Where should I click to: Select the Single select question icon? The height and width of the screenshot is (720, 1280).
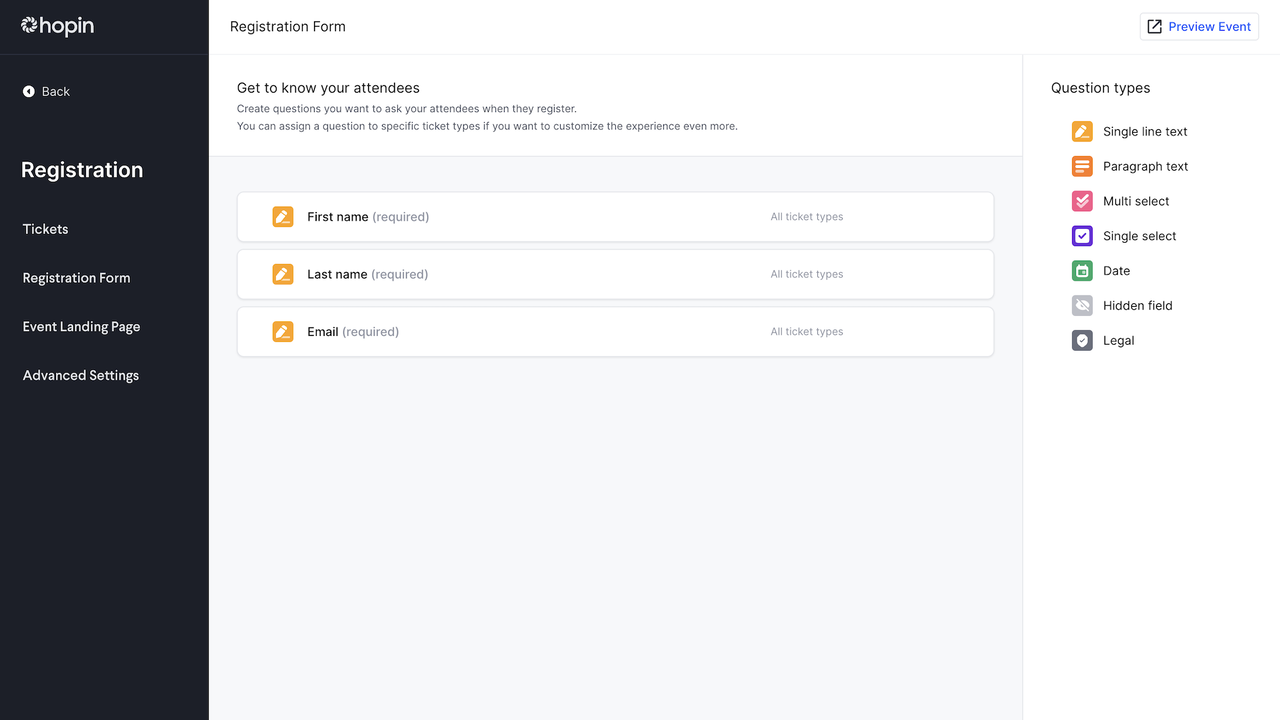point(1082,236)
